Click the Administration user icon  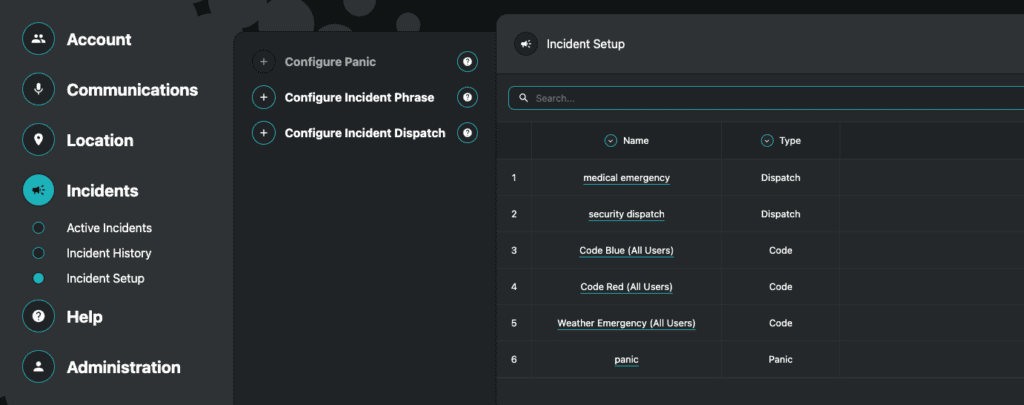click(x=38, y=367)
